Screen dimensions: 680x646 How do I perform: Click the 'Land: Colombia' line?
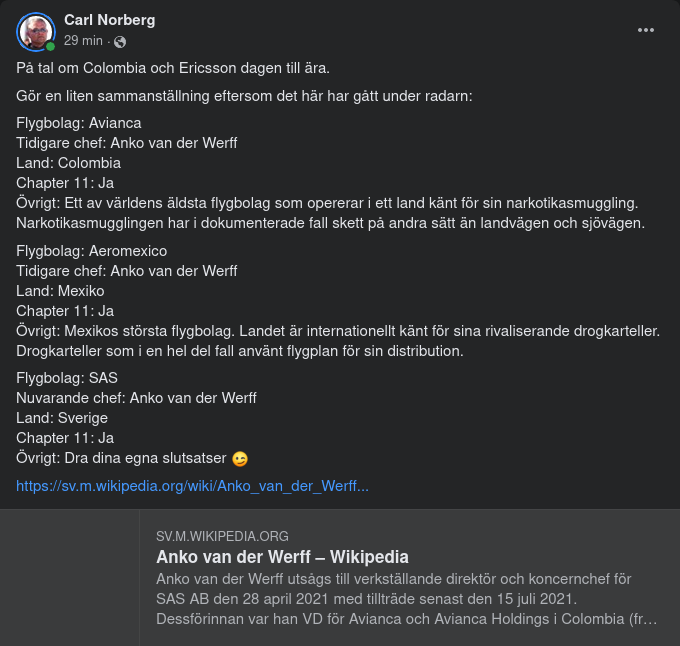69,163
